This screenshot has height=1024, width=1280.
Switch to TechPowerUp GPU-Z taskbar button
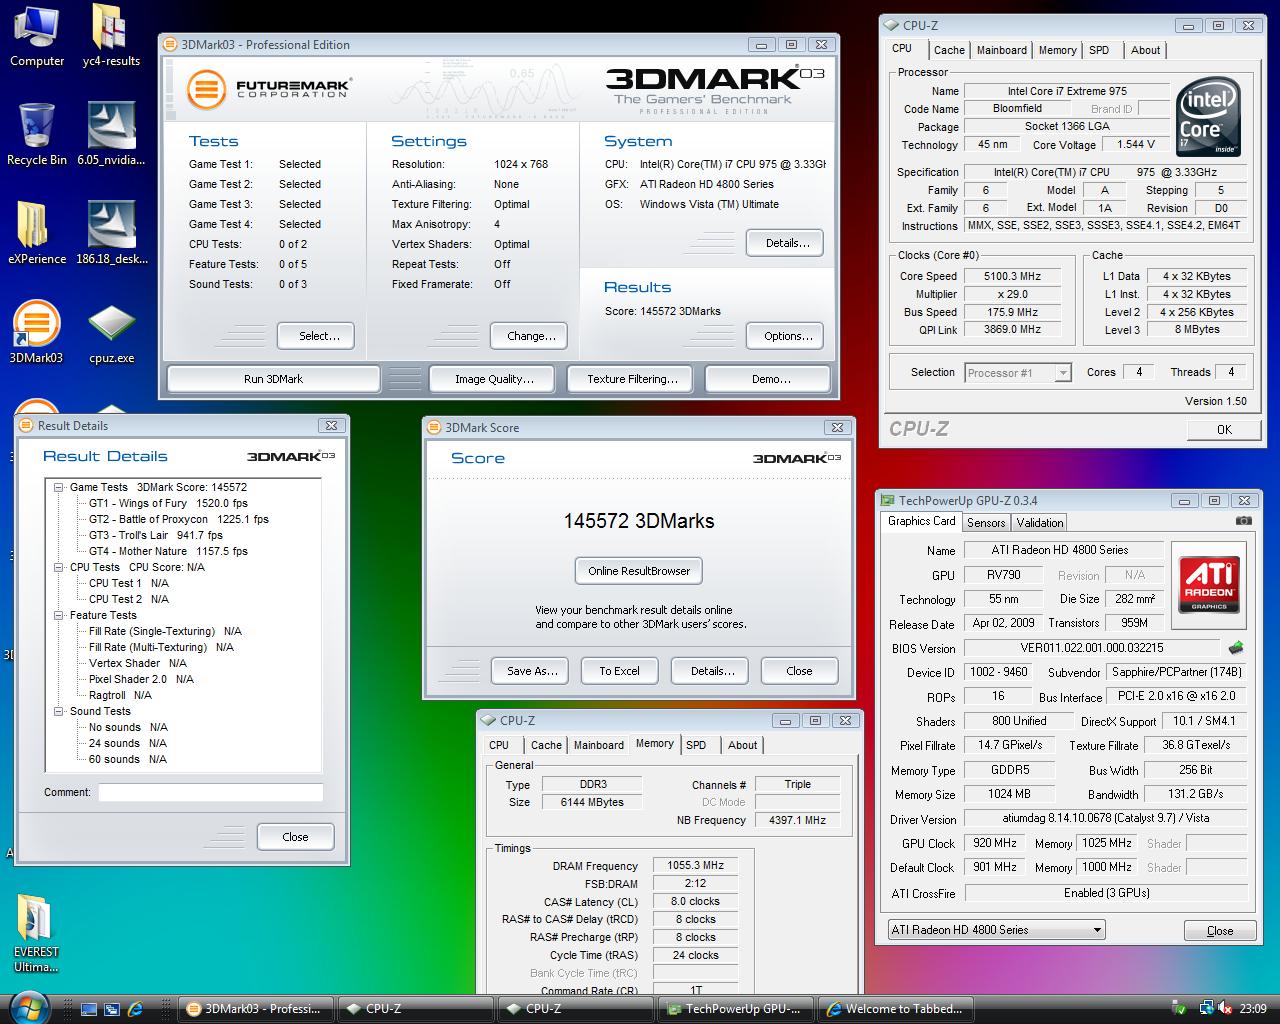(735, 1009)
